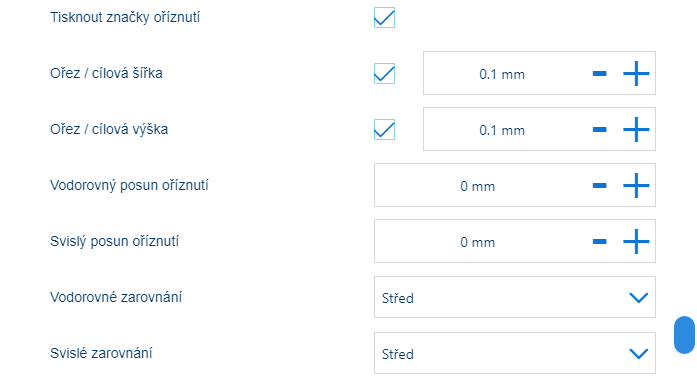Increase Svislý posun oříznutí with plus icon
The width and height of the screenshot is (697, 381).
636,241
